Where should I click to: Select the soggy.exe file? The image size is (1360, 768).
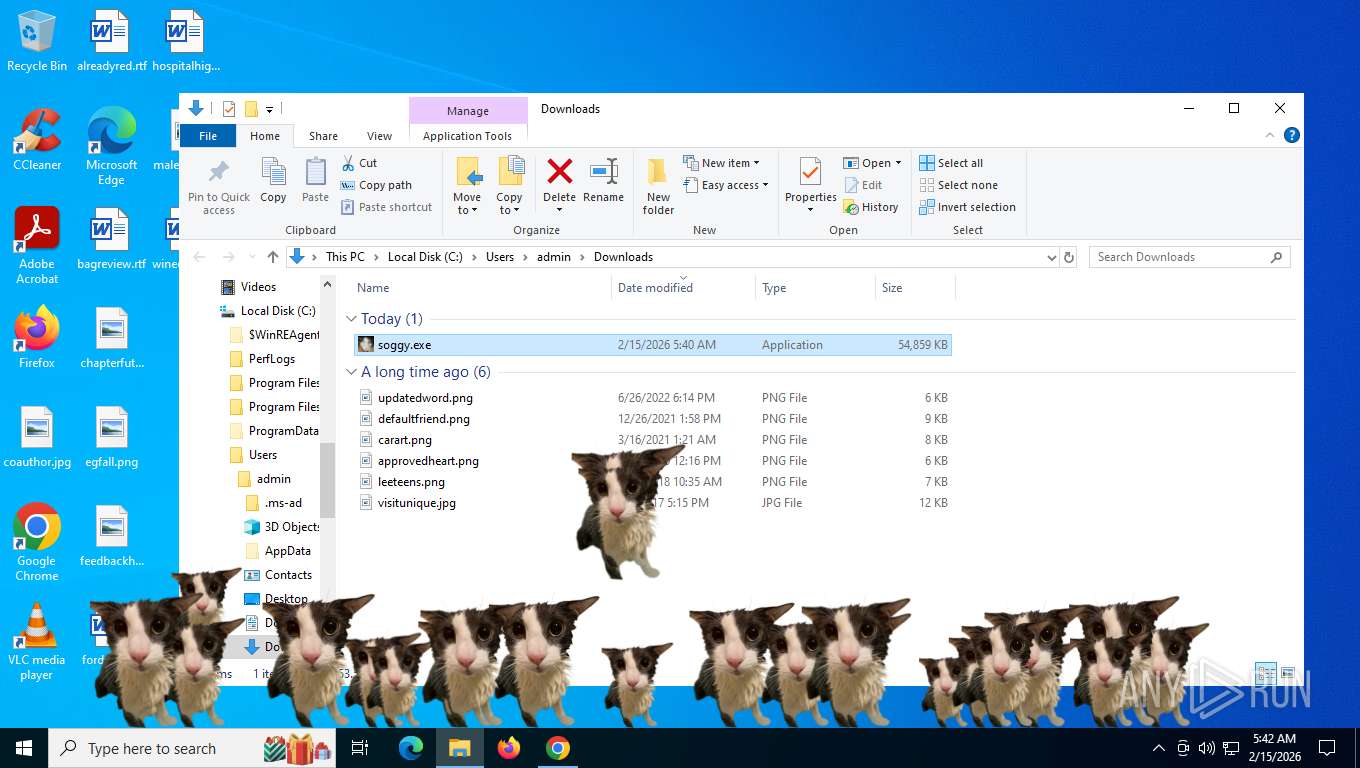653,345
